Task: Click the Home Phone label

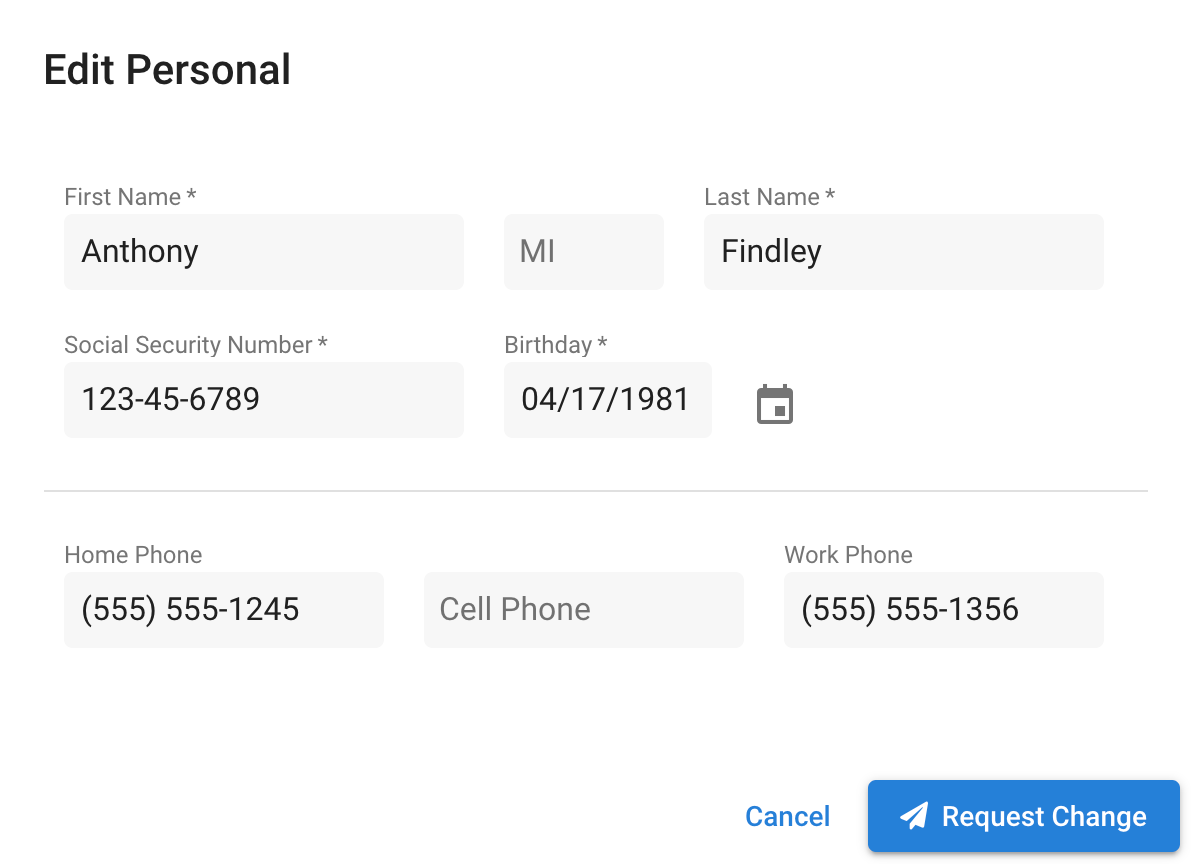Action: pyautogui.click(x=133, y=555)
